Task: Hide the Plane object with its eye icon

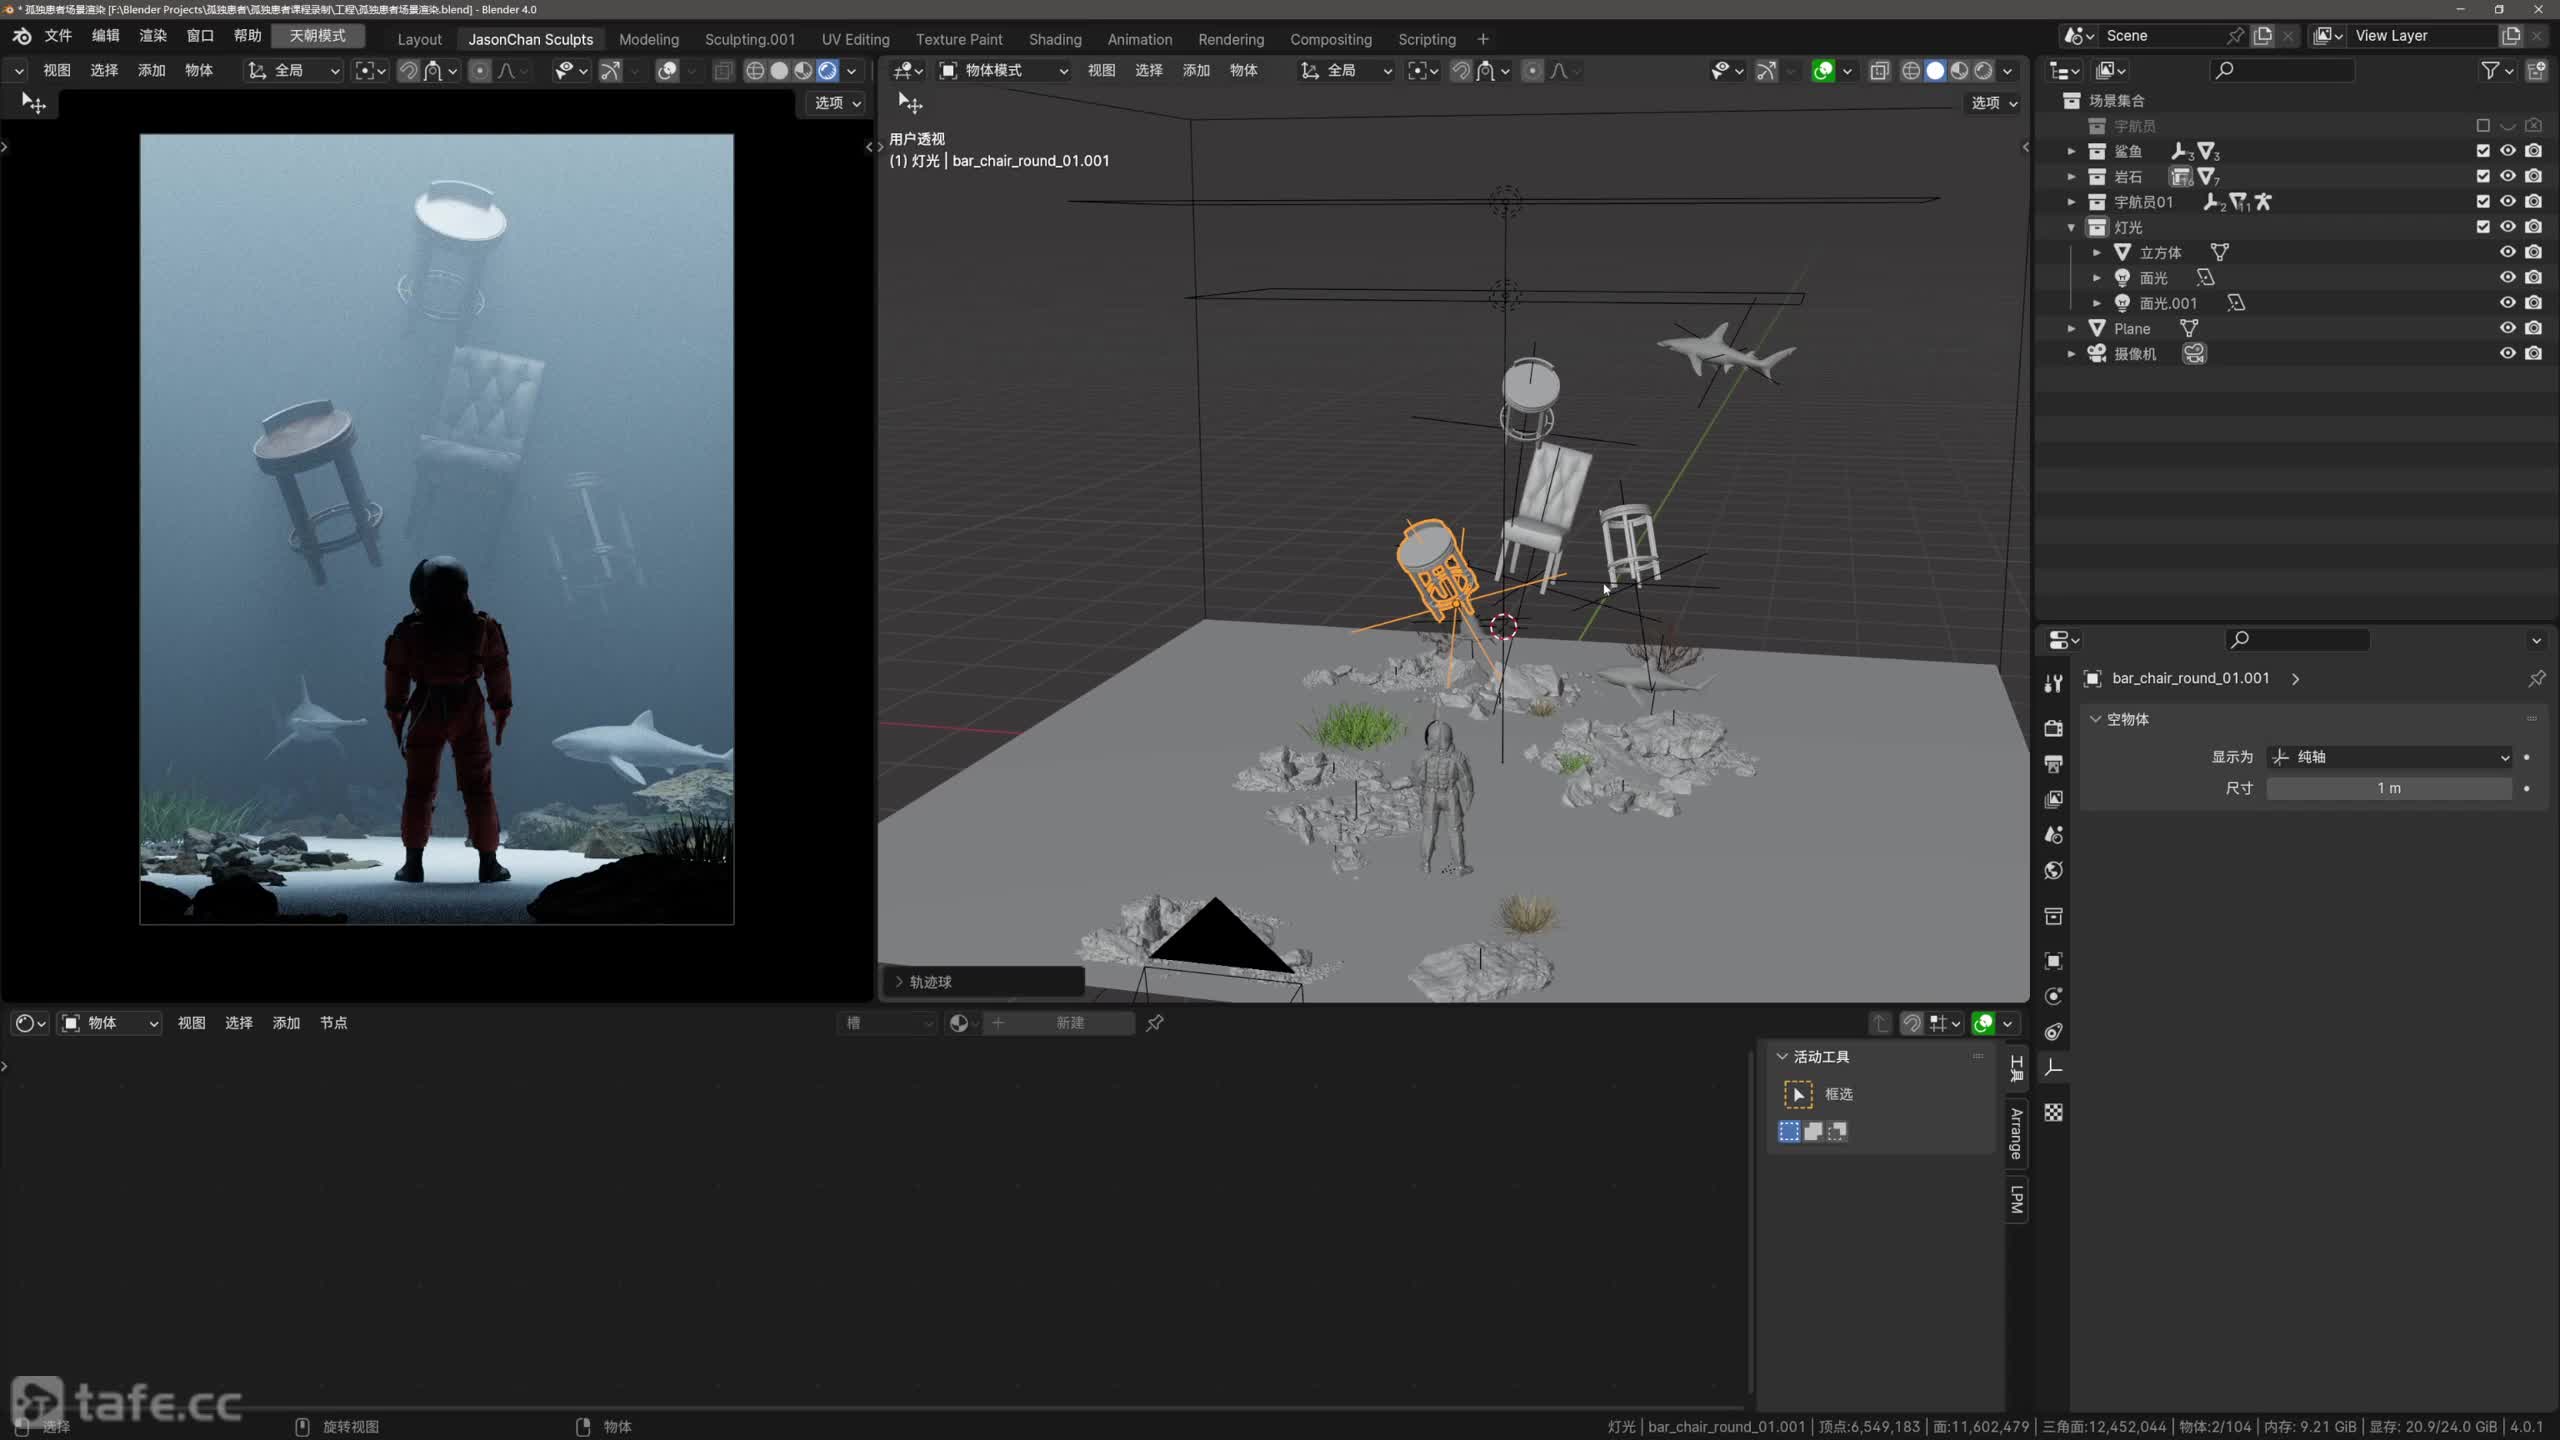Action: click(x=2508, y=328)
